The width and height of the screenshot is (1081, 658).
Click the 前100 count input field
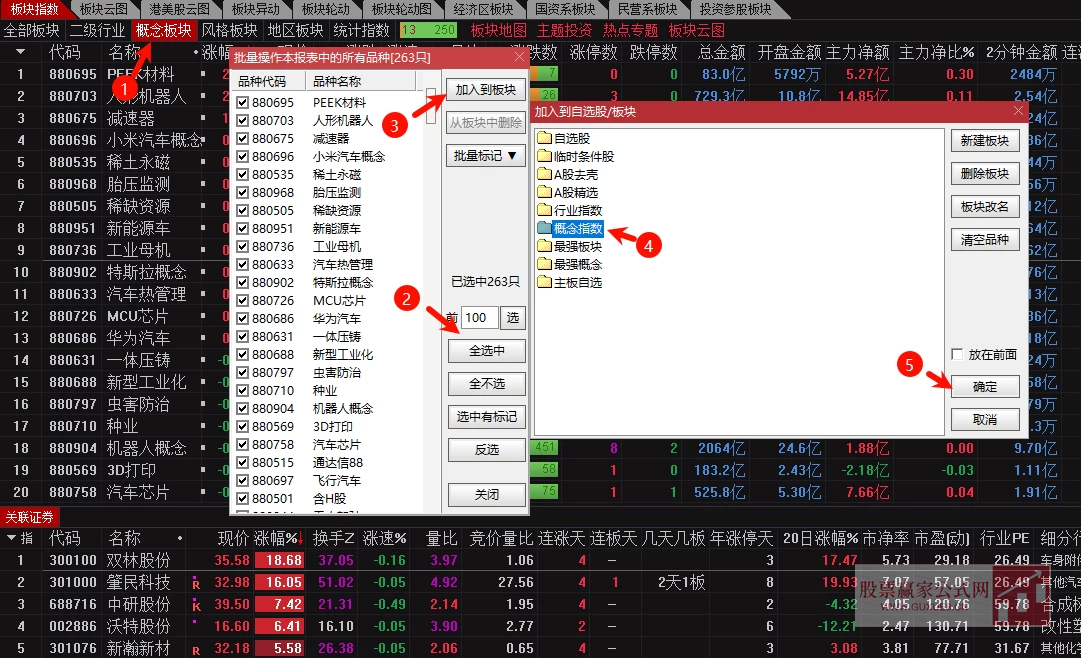click(x=478, y=316)
